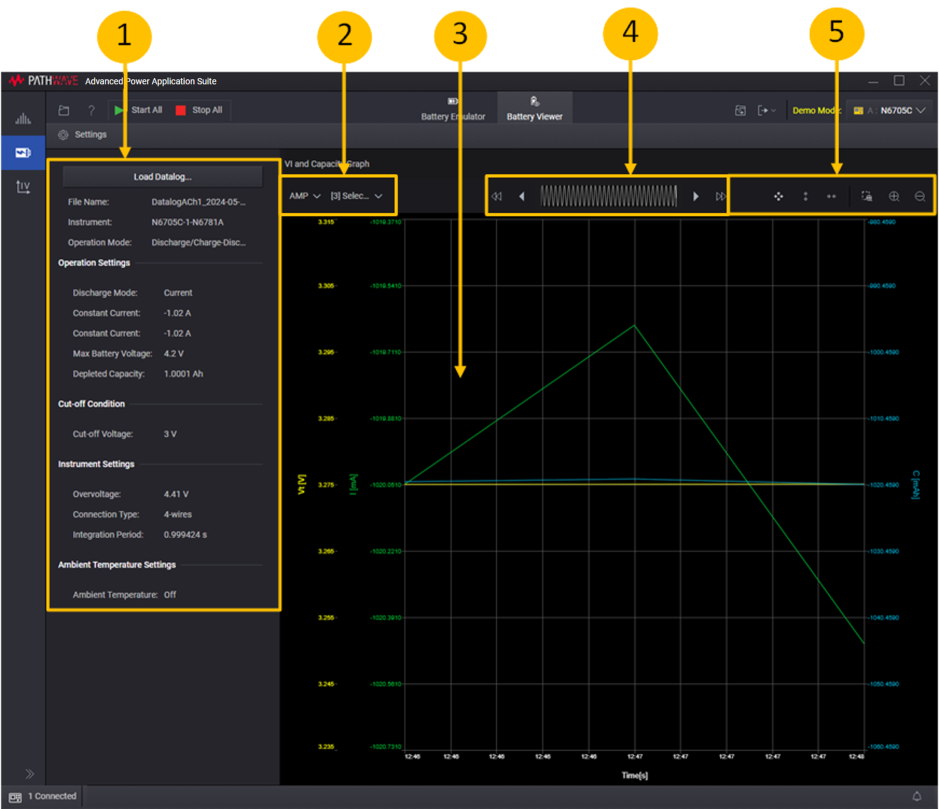Image resolution: width=939 pixels, height=809 pixels.
Task: Open the export dropdown arrow menu
Action: click(767, 110)
